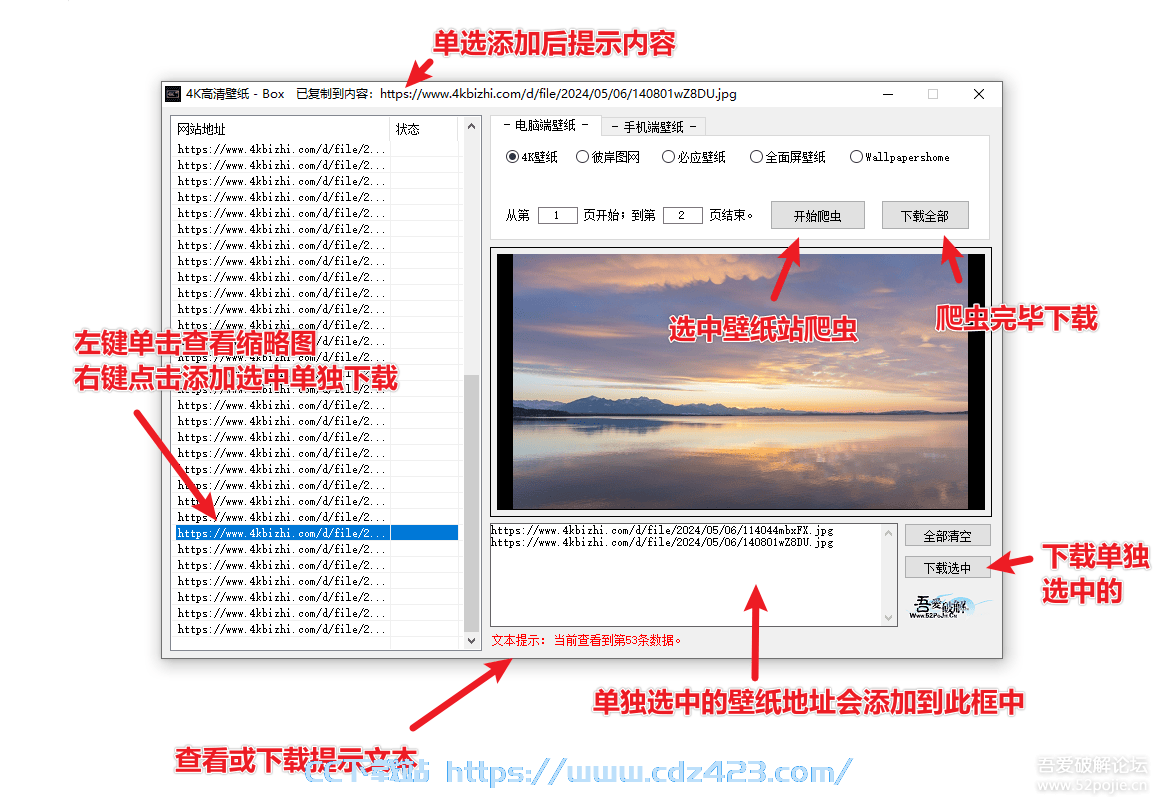Click the 52pojie logo image
1157x802 pixels.
point(948,606)
